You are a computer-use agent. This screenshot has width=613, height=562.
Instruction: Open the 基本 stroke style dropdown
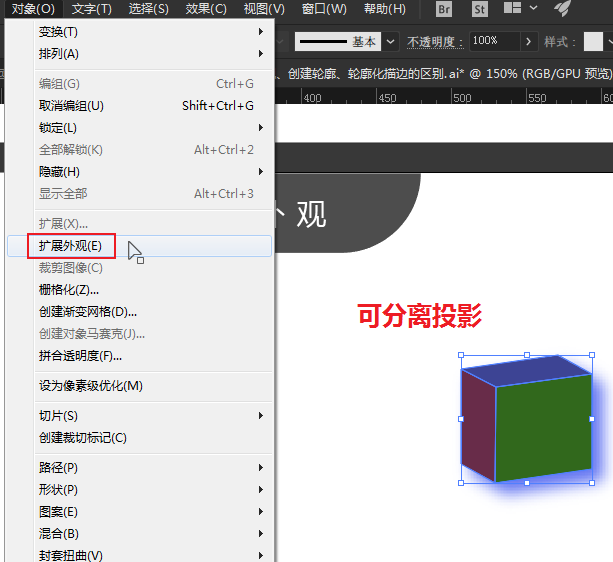390,41
